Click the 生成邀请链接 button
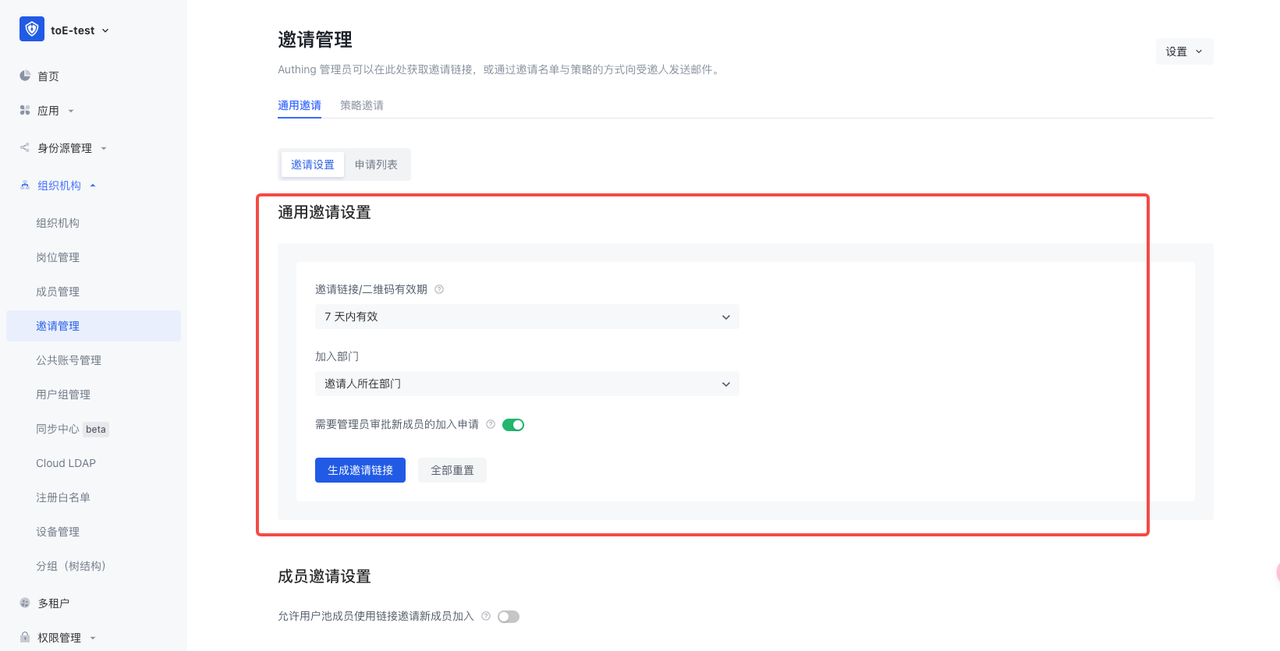The image size is (1280, 651). (360, 470)
